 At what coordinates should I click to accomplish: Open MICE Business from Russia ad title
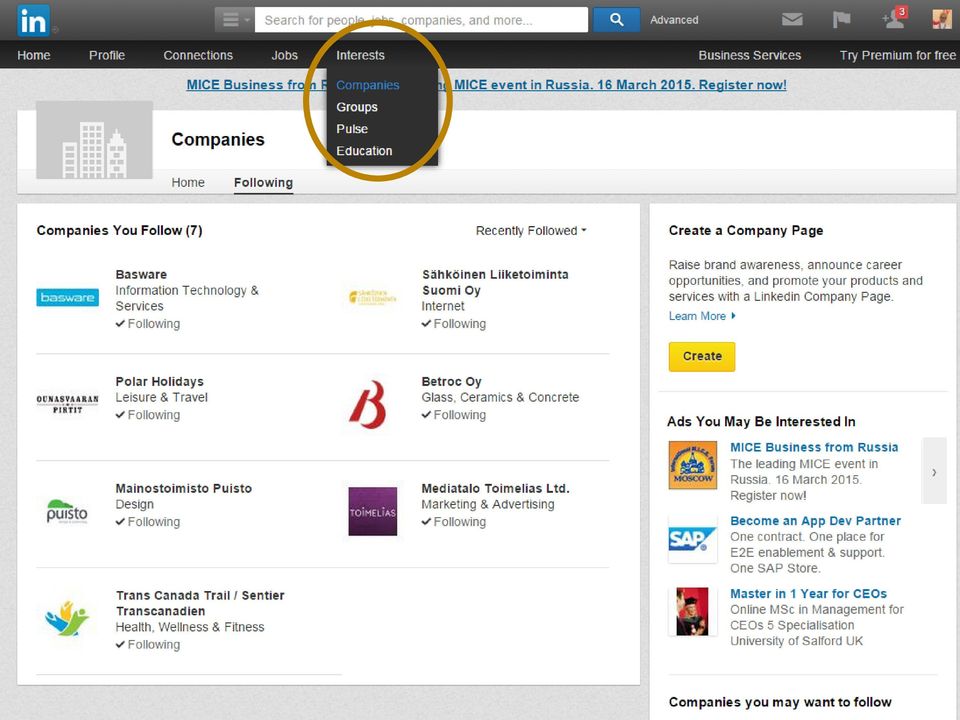[x=814, y=448]
